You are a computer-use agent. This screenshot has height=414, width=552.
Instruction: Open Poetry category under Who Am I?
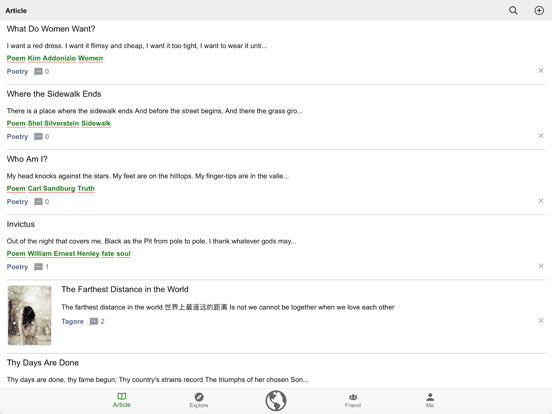(x=17, y=202)
